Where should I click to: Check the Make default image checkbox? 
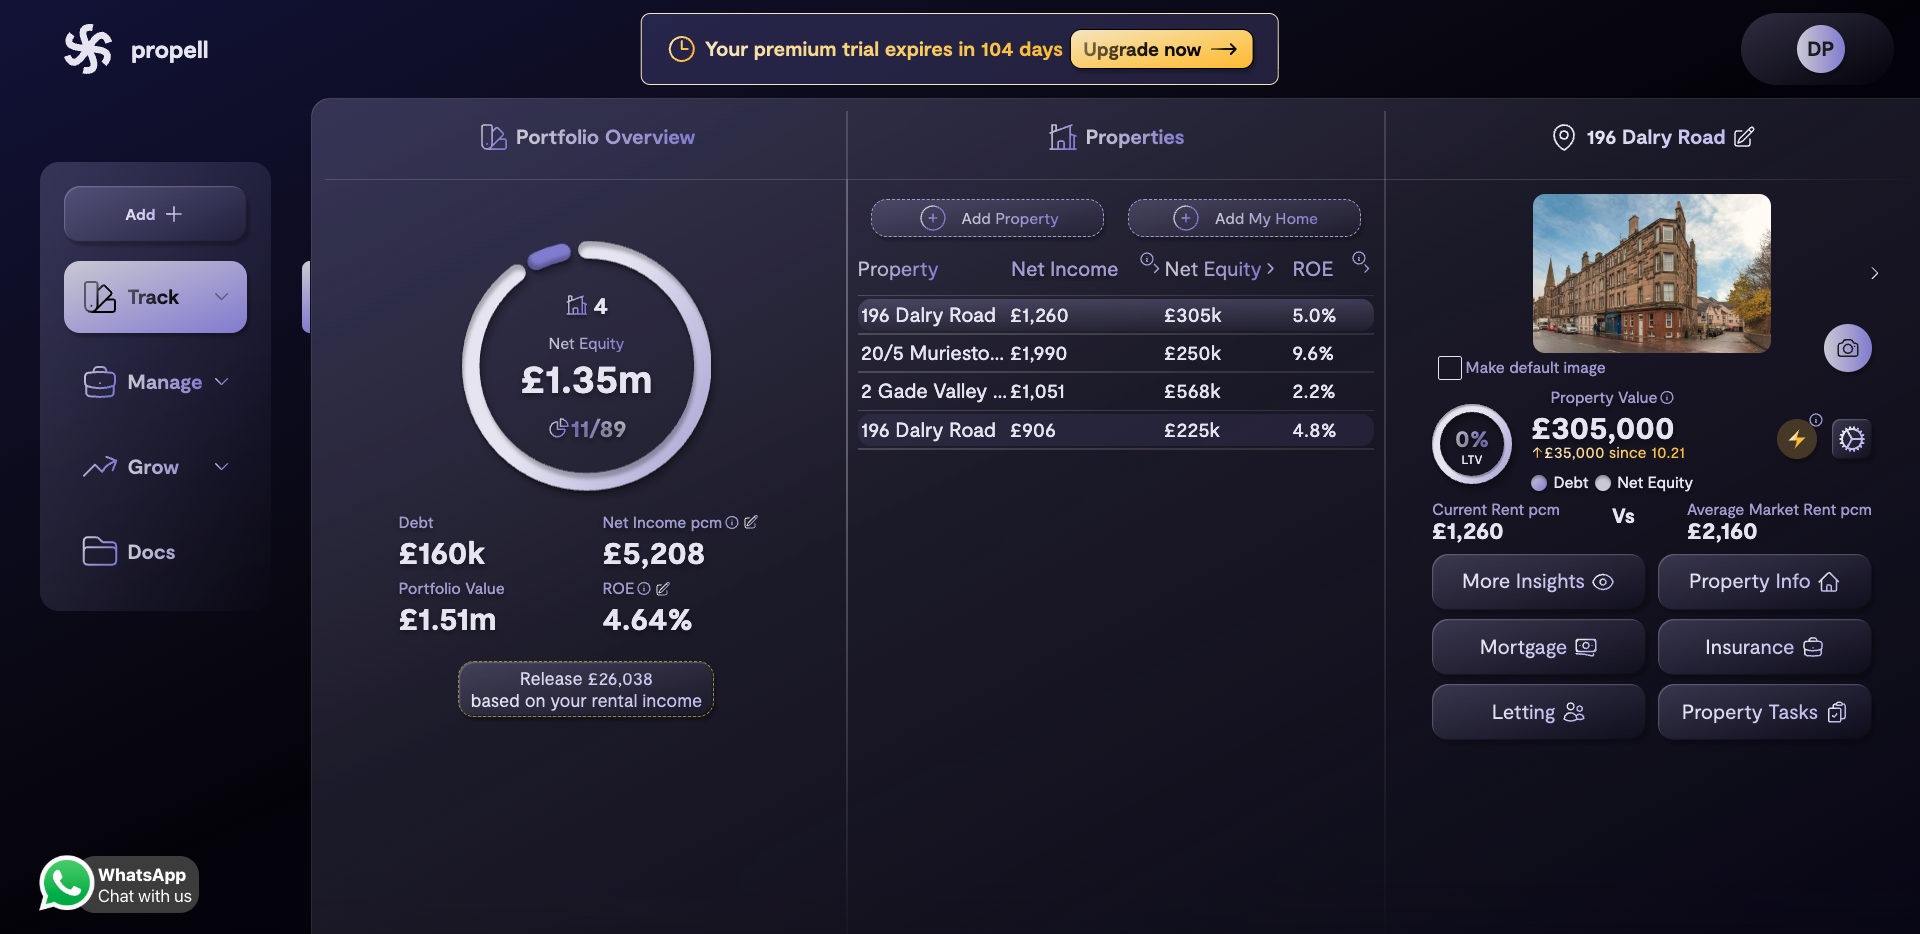point(1449,368)
